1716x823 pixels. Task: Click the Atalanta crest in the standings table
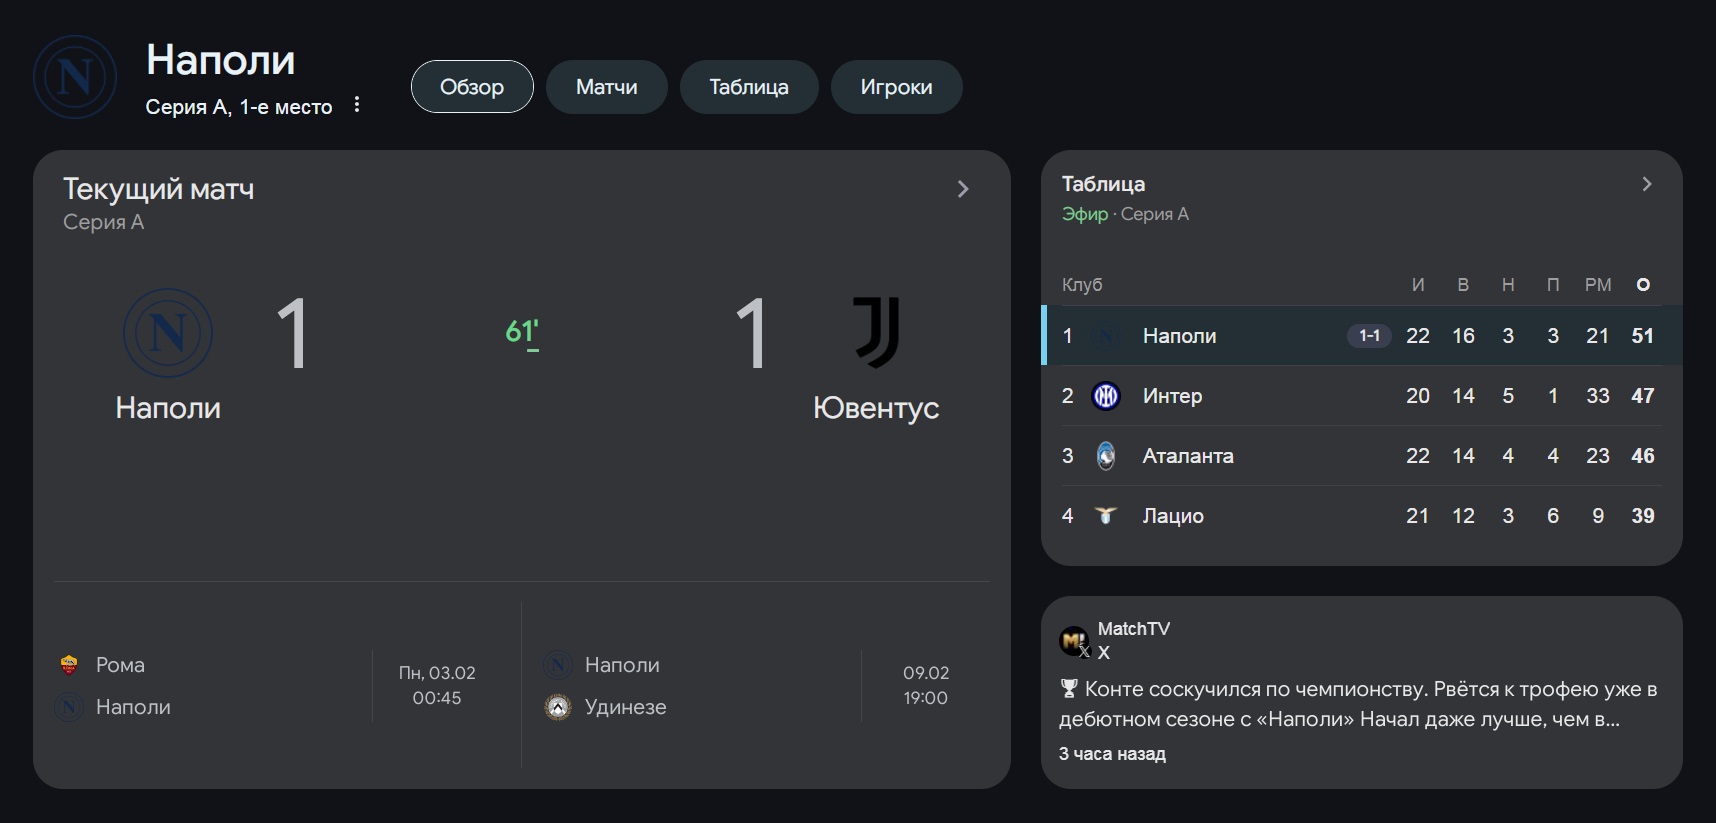(1106, 456)
